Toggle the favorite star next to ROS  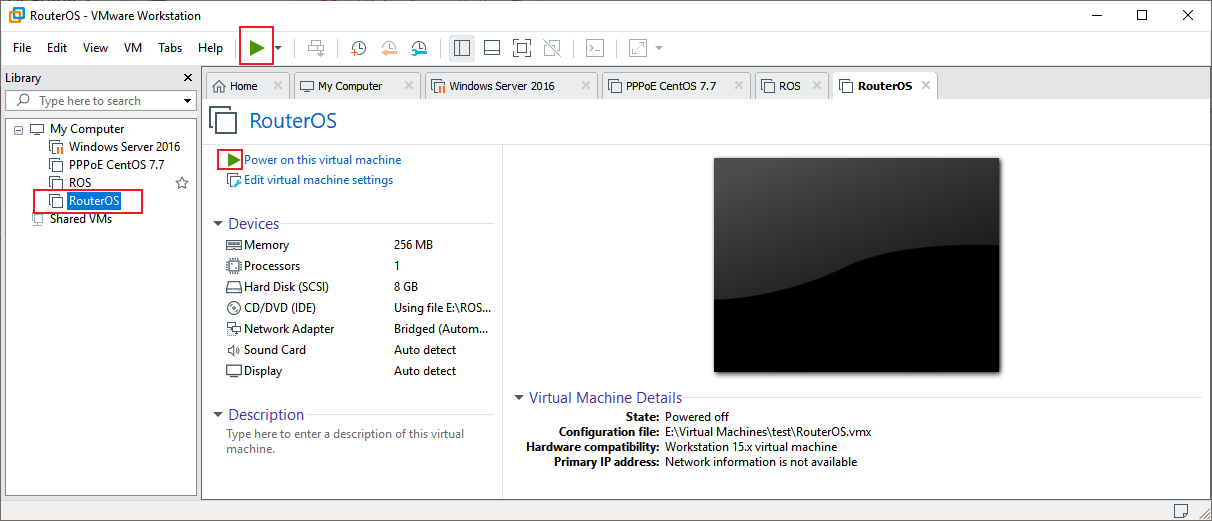click(x=182, y=183)
